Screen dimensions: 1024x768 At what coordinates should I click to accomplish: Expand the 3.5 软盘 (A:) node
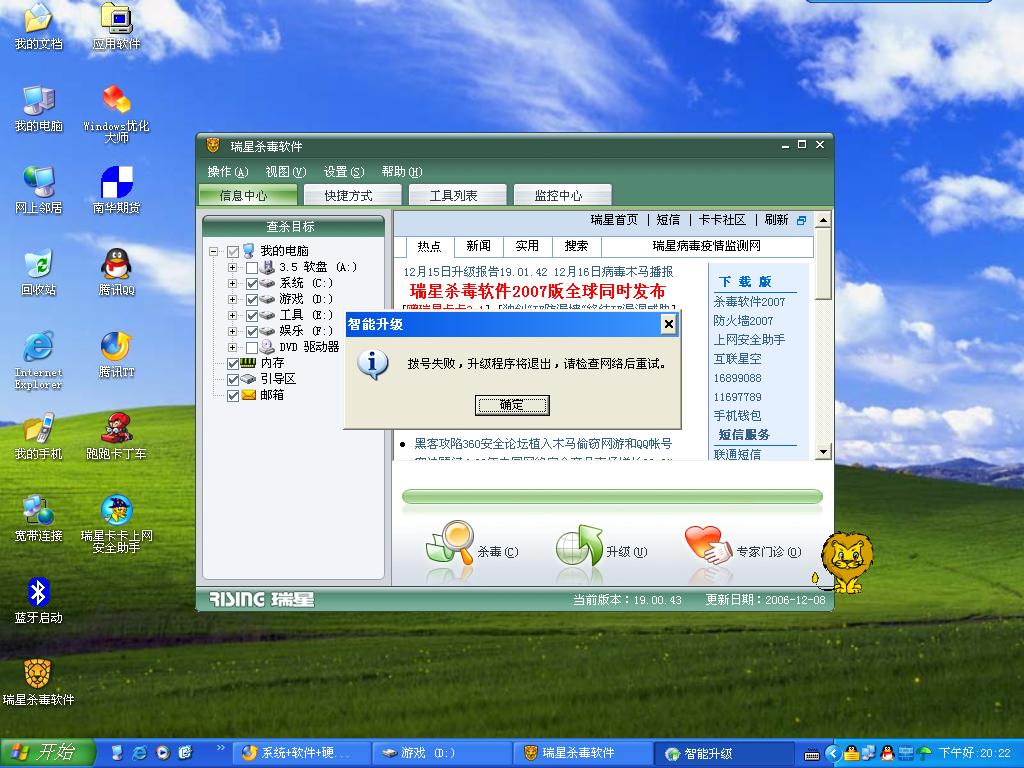click(232, 268)
